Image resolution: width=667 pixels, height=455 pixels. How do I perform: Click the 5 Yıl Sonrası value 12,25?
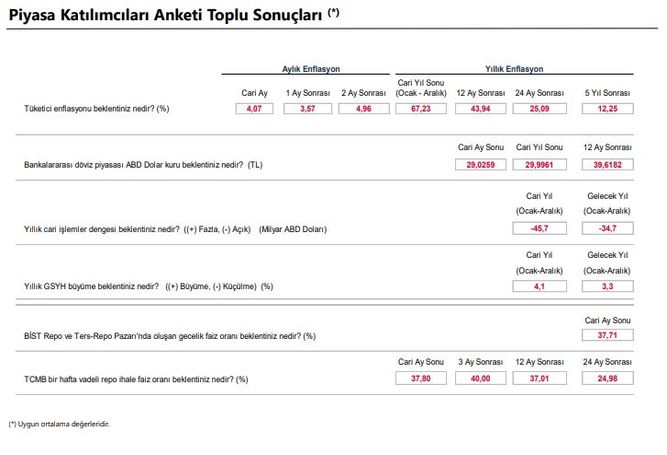pyautogui.click(x=606, y=108)
